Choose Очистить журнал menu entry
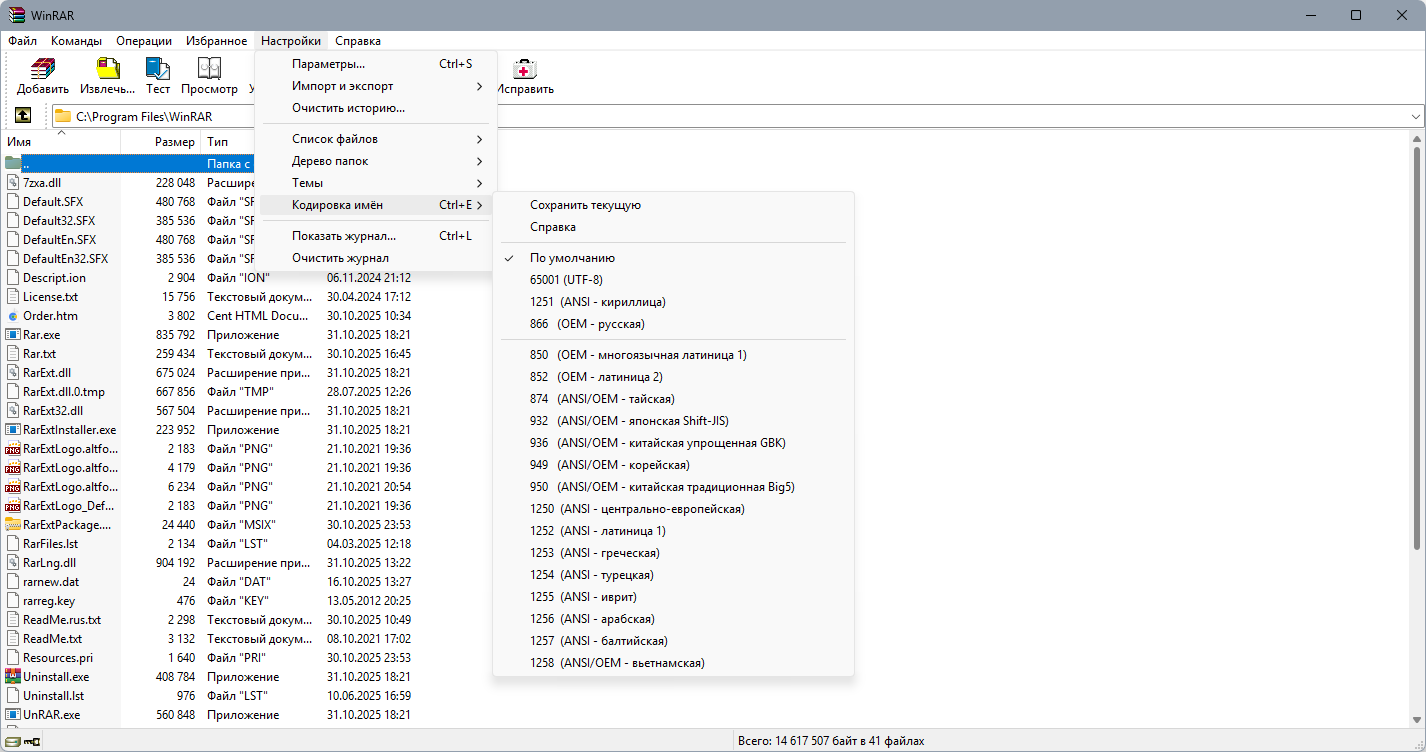 coord(375,258)
